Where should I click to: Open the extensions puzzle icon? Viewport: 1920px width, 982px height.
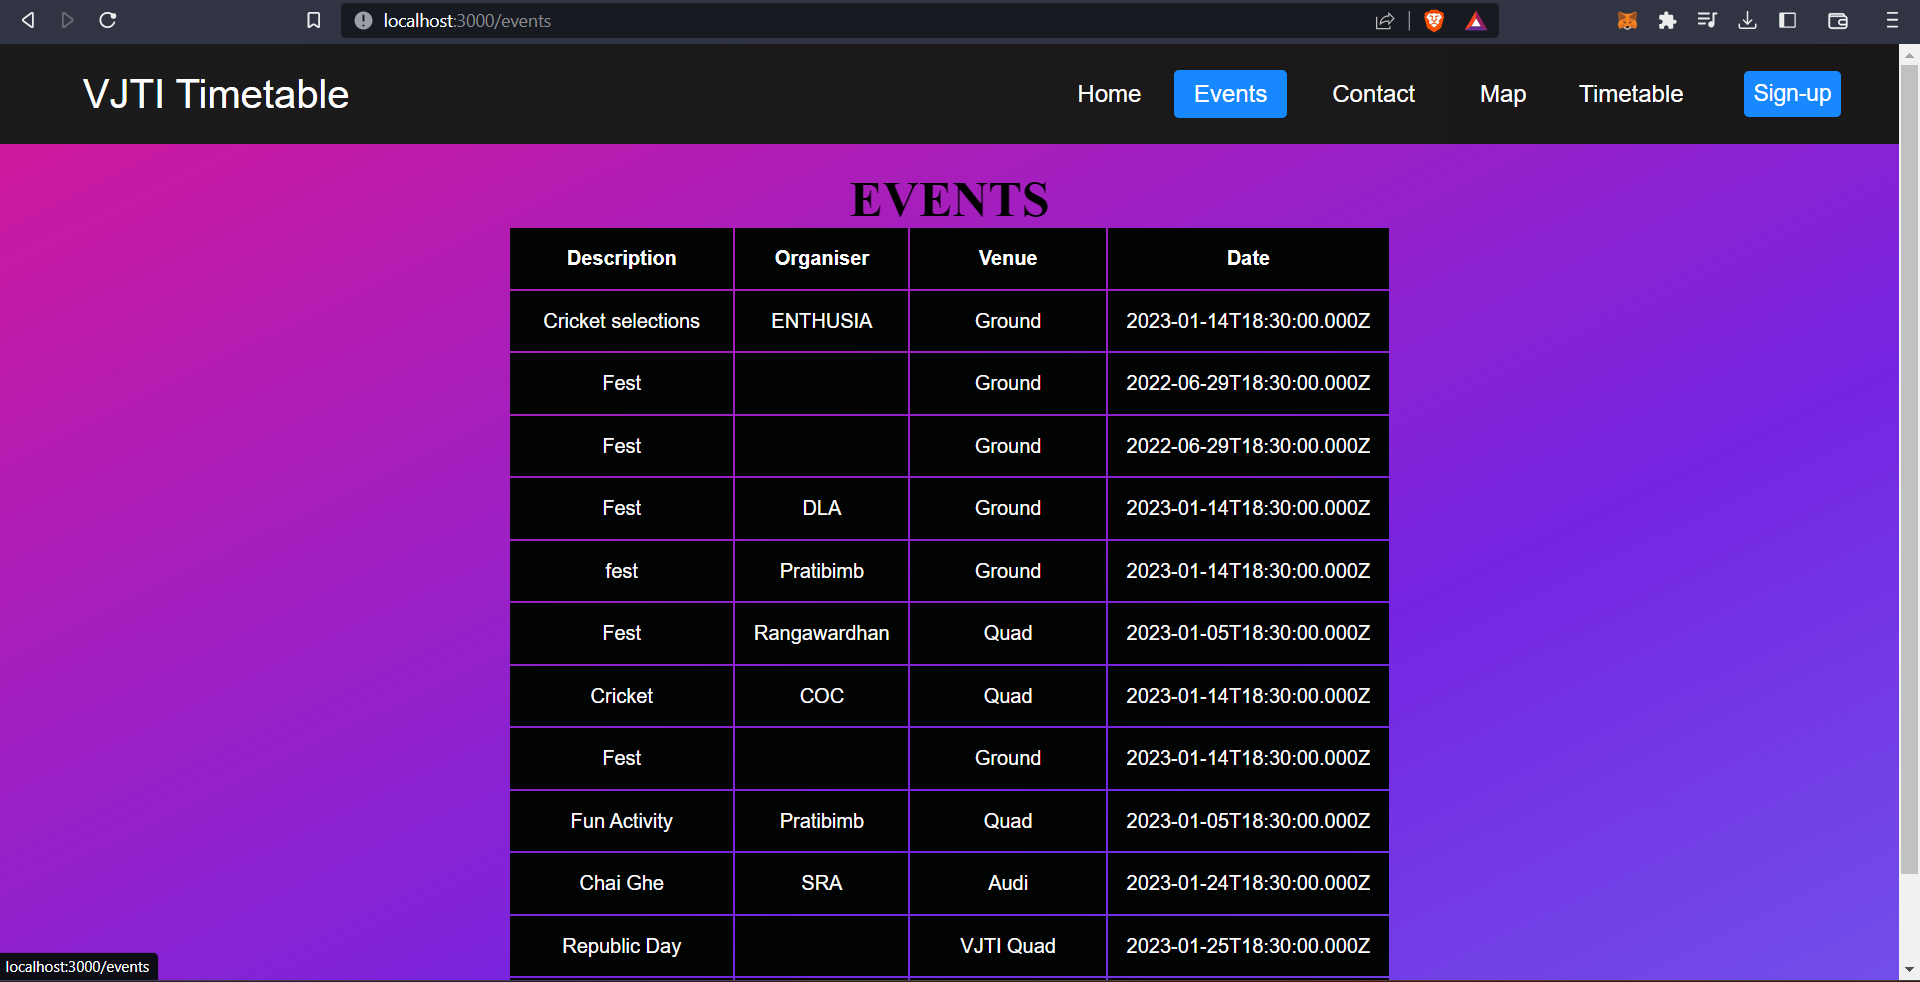[x=1667, y=20]
